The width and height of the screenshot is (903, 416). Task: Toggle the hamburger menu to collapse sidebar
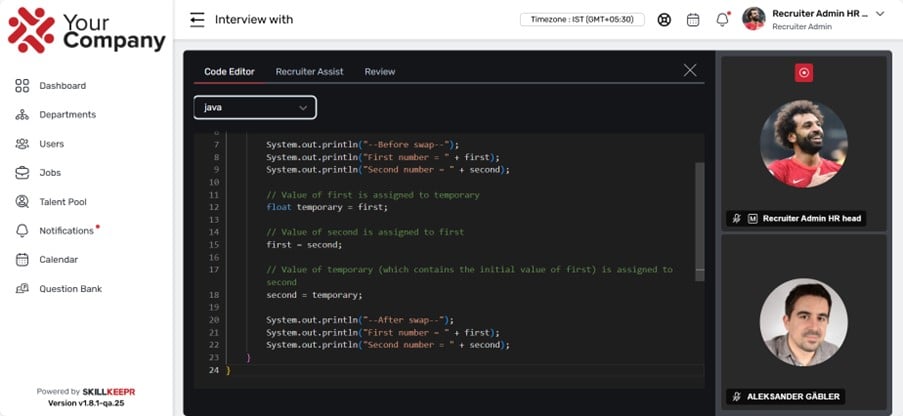(197, 19)
